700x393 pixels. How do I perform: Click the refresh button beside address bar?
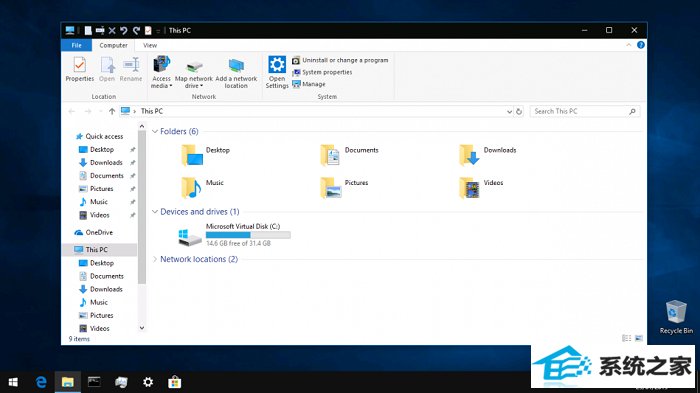tap(519, 111)
